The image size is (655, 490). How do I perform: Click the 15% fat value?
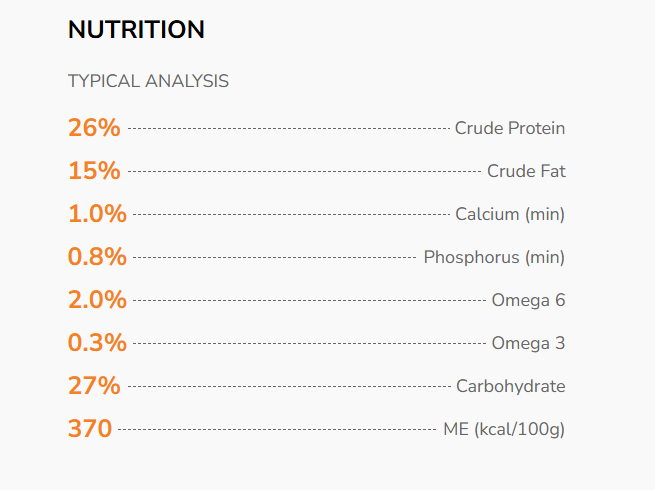click(x=94, y=171)
